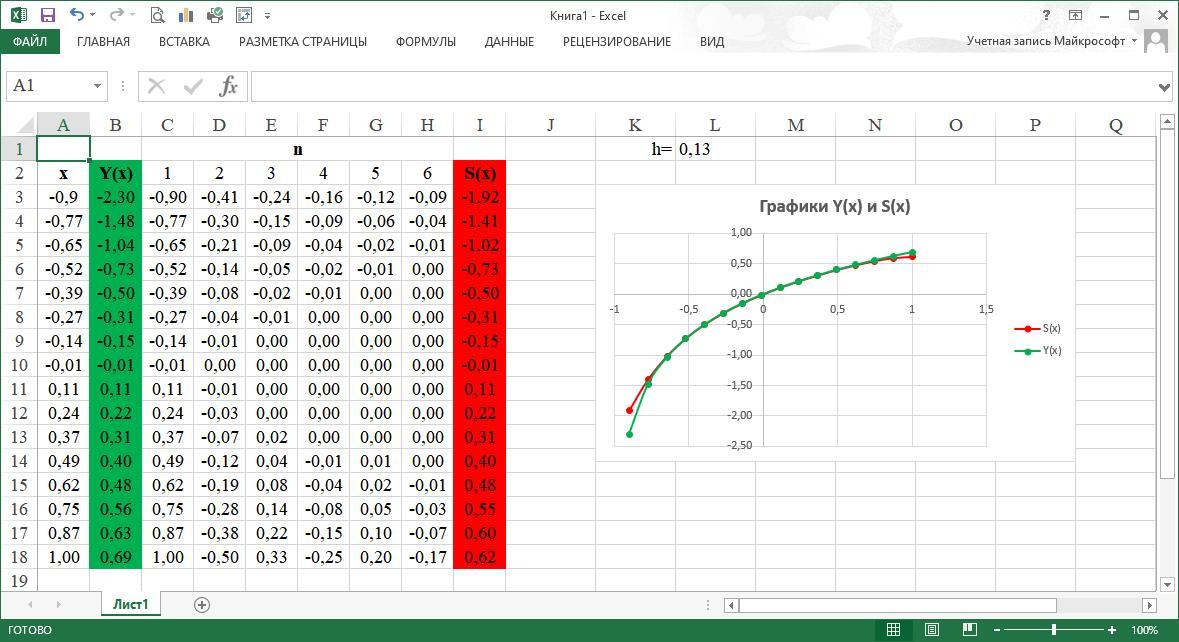This screenshot has width=1179, height=642.
Task: Open the ФАЙЛ tab
Action: (30, 41)
